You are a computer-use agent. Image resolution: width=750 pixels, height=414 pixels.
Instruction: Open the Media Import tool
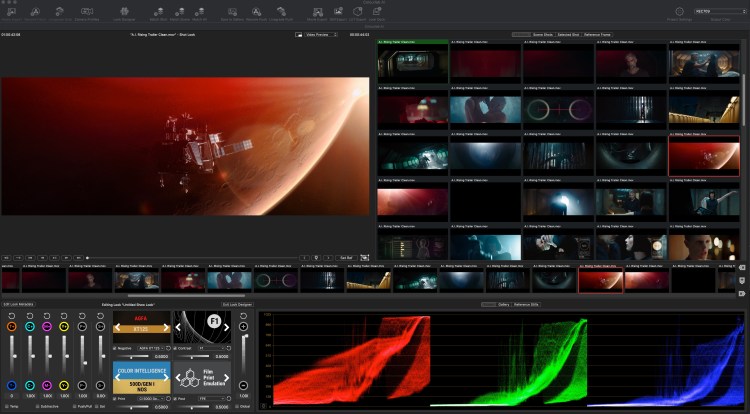(x=11, y=11)
